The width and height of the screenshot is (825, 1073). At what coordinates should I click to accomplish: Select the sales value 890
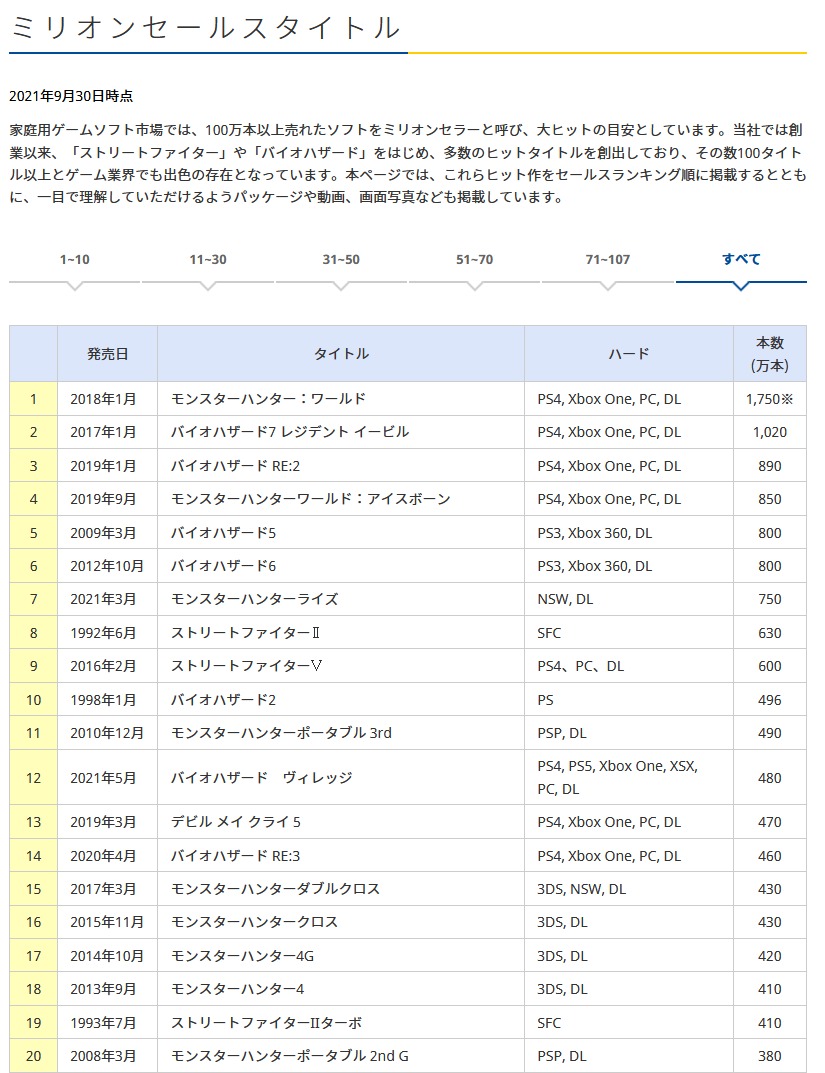coord(770,466)
